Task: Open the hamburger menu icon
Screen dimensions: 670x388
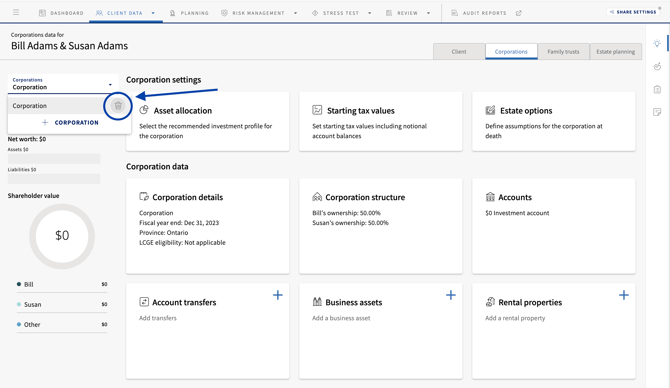Action: (16, 12)
